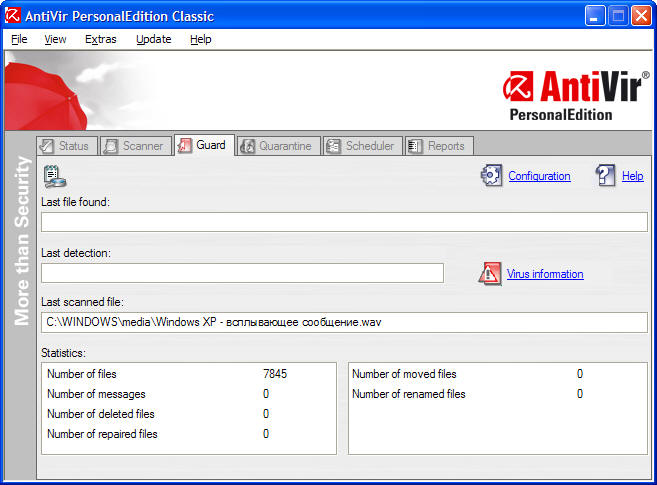This screenshot has width=657, height=485.
Task: Click the AntiVir umbrella icon in title bar
Action: pos(12,15)
